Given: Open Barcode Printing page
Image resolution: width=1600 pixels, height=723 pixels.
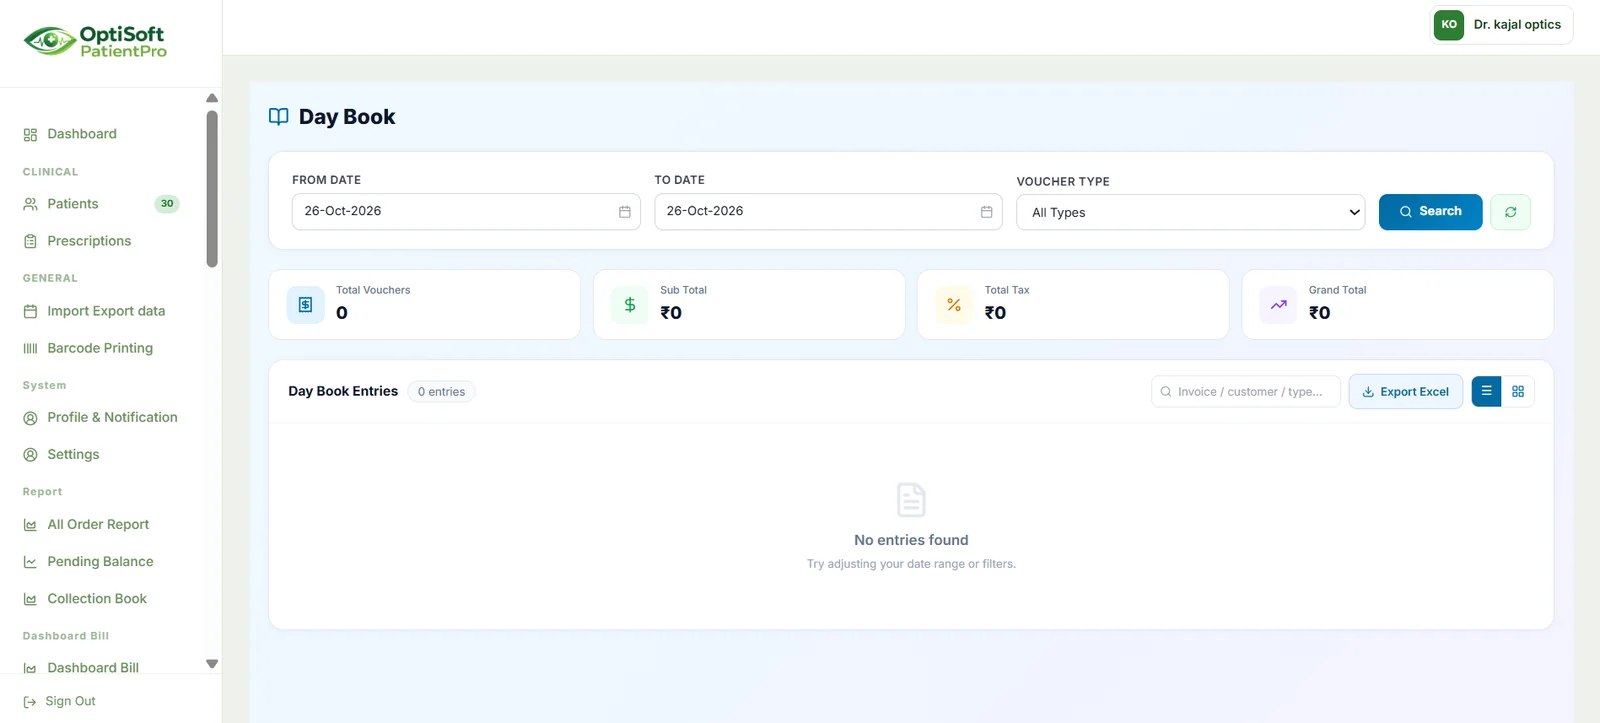Looking at the screenshot, I should coord(100,348).
